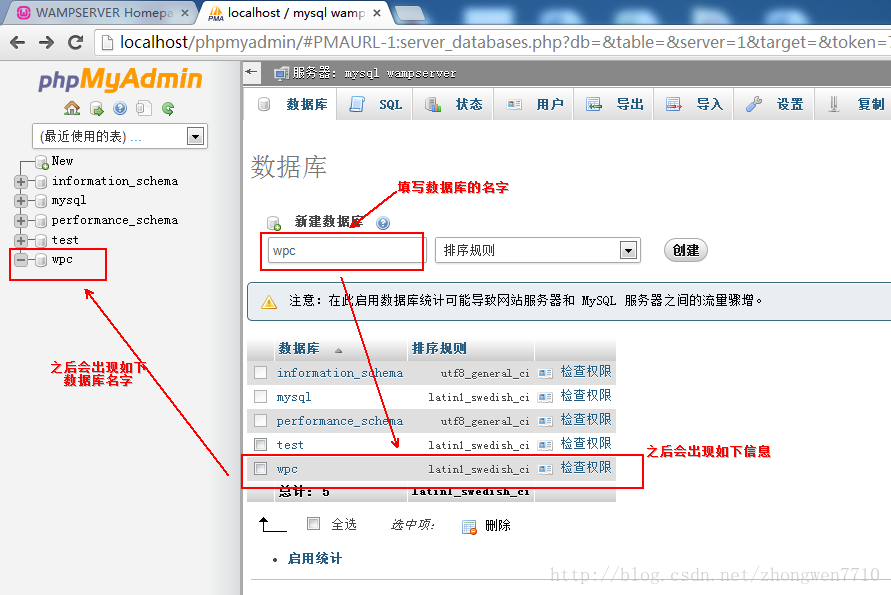The height and width of the screenshot is (595, 891).
Task: Tick the information_schema checkbox
Action: coord(260,372)
